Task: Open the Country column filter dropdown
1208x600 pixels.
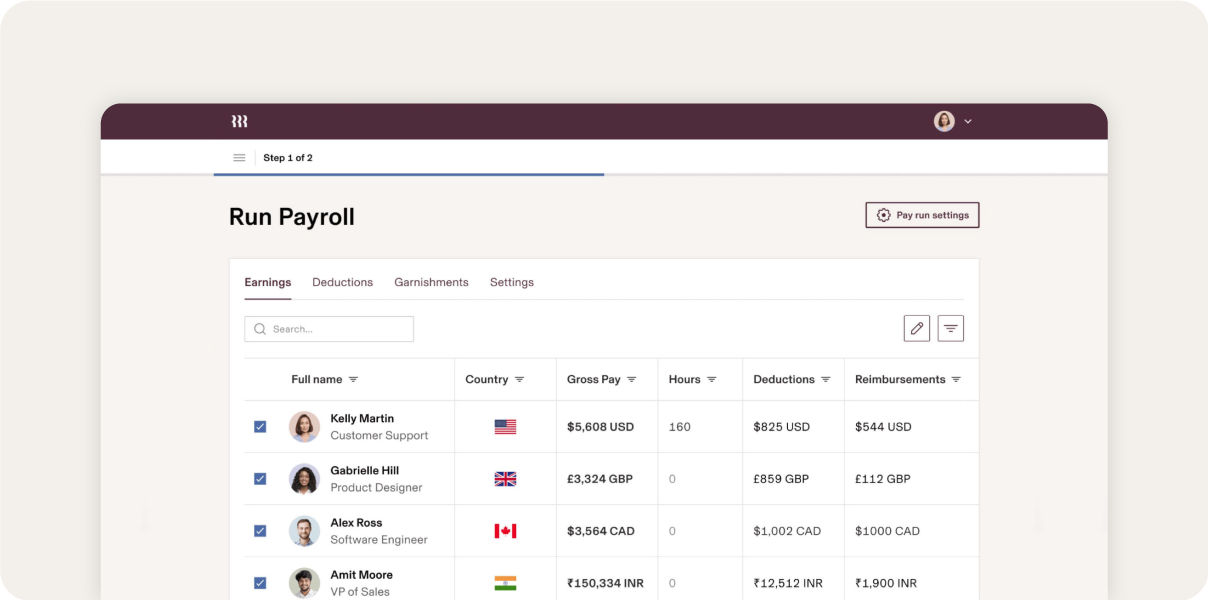Action: click(518, 379)
